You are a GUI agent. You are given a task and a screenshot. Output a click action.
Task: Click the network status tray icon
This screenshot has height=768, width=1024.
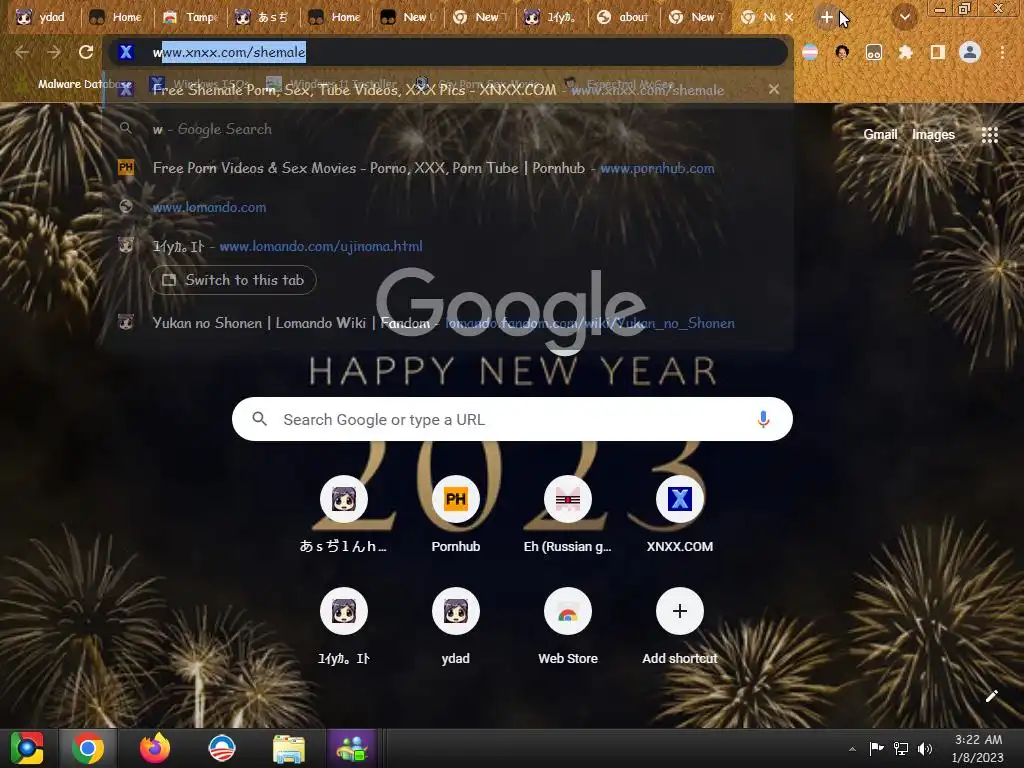tap(901, 749)
